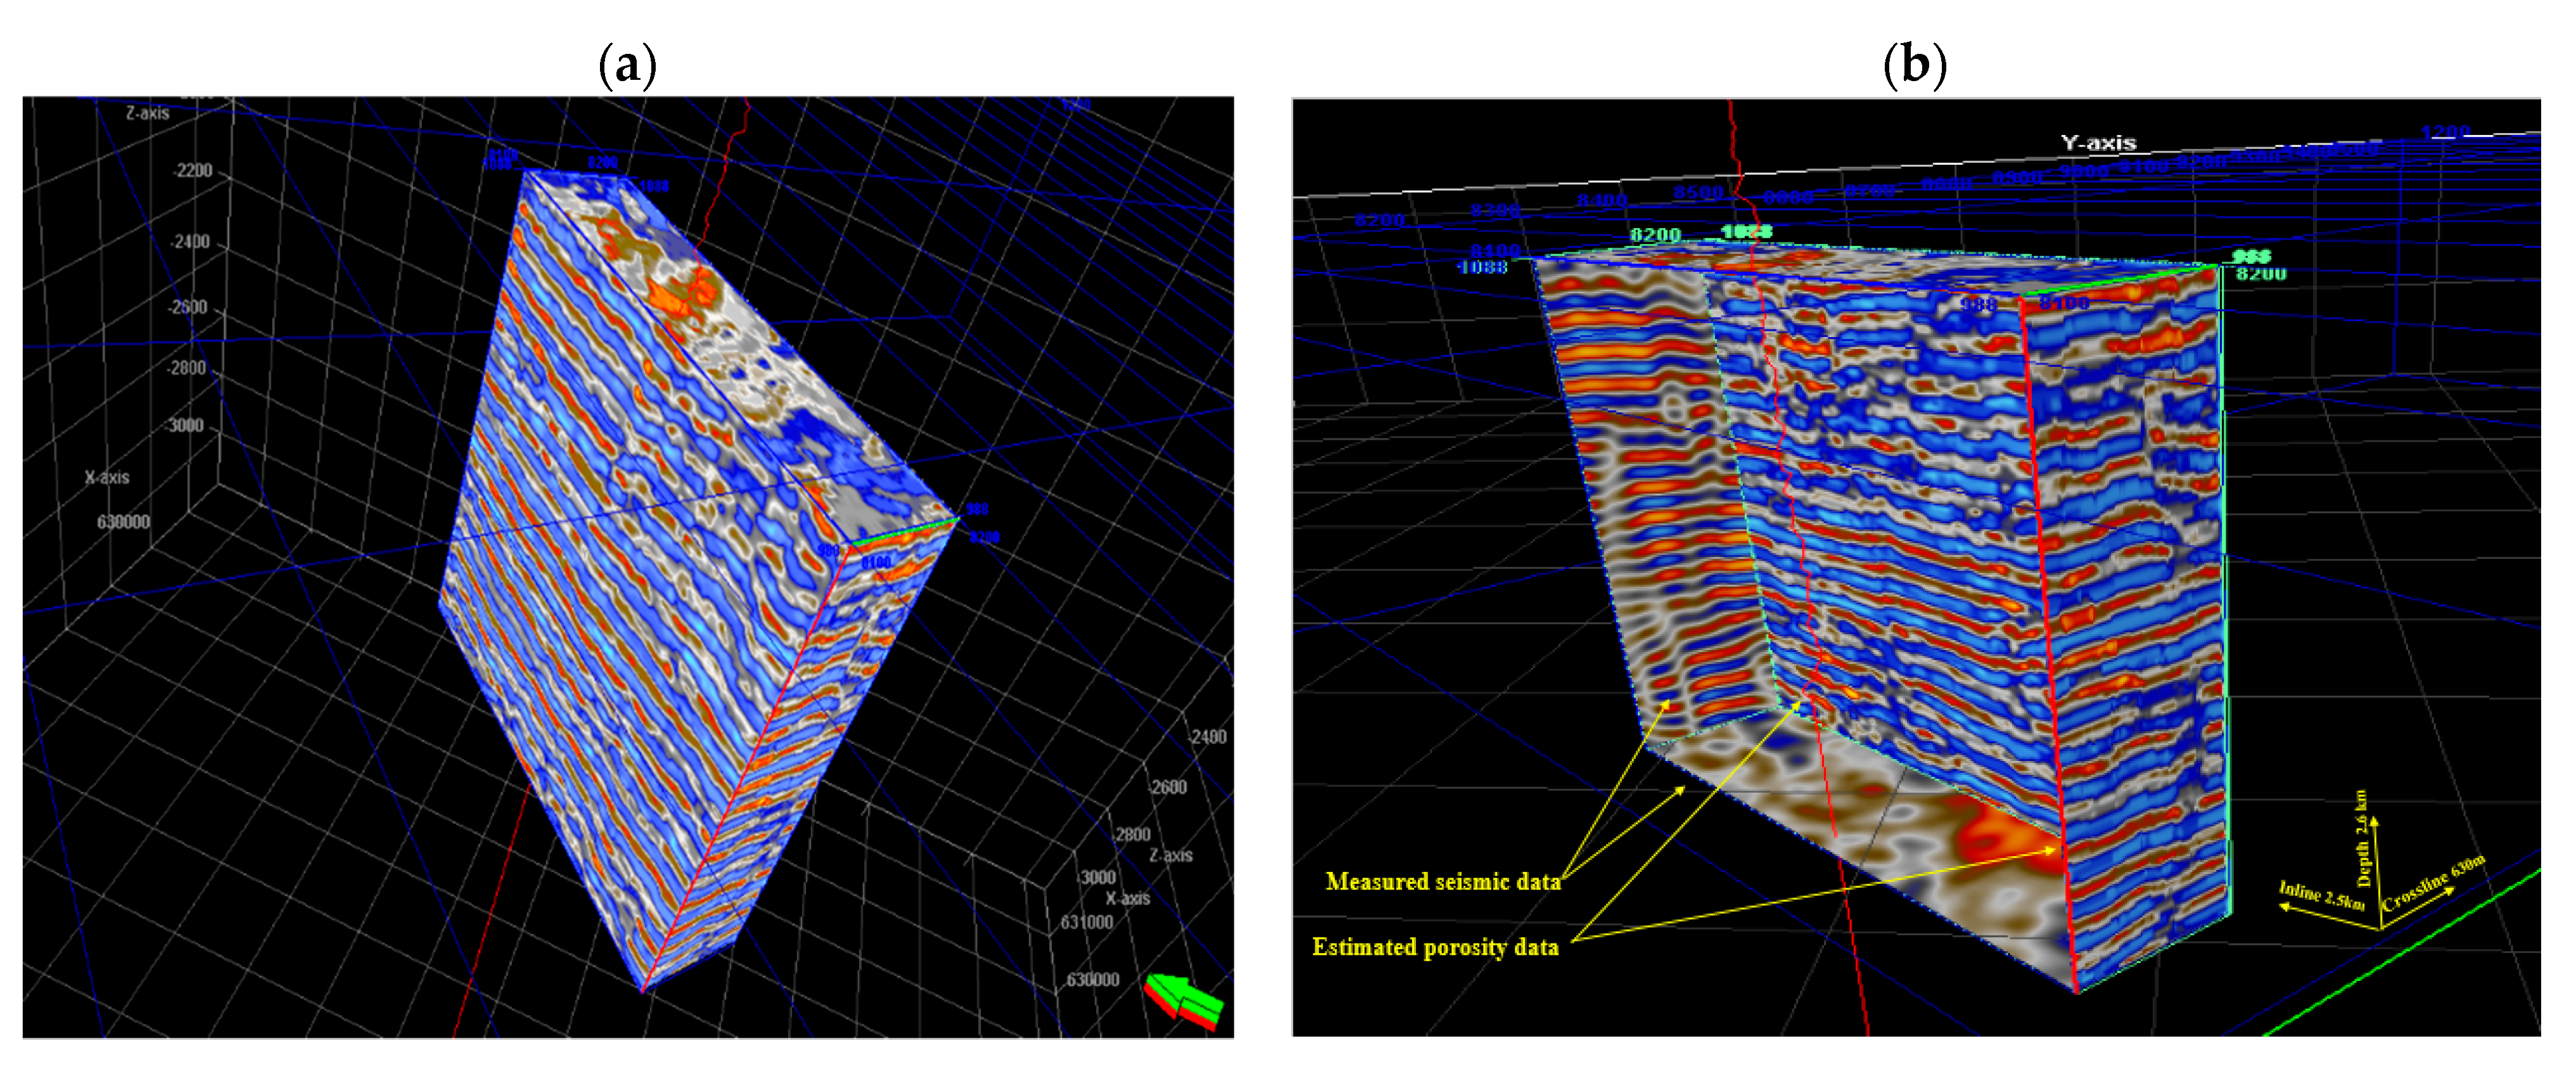2576x1074 pixels.
Task: Click the '631000' label in lower right of panel a
Action: point(1086,921)
